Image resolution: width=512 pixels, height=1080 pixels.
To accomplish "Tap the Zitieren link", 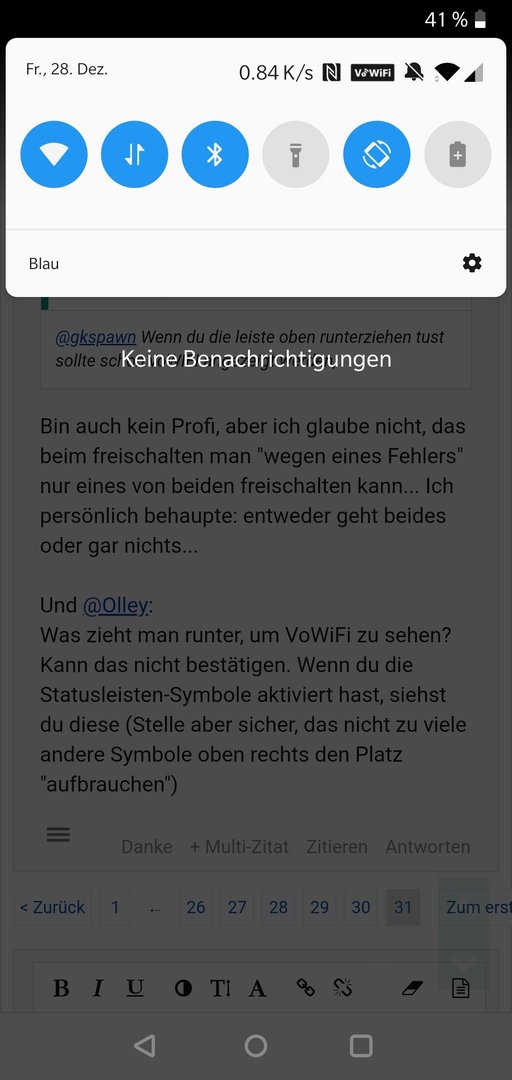I will tap(337, 847).
